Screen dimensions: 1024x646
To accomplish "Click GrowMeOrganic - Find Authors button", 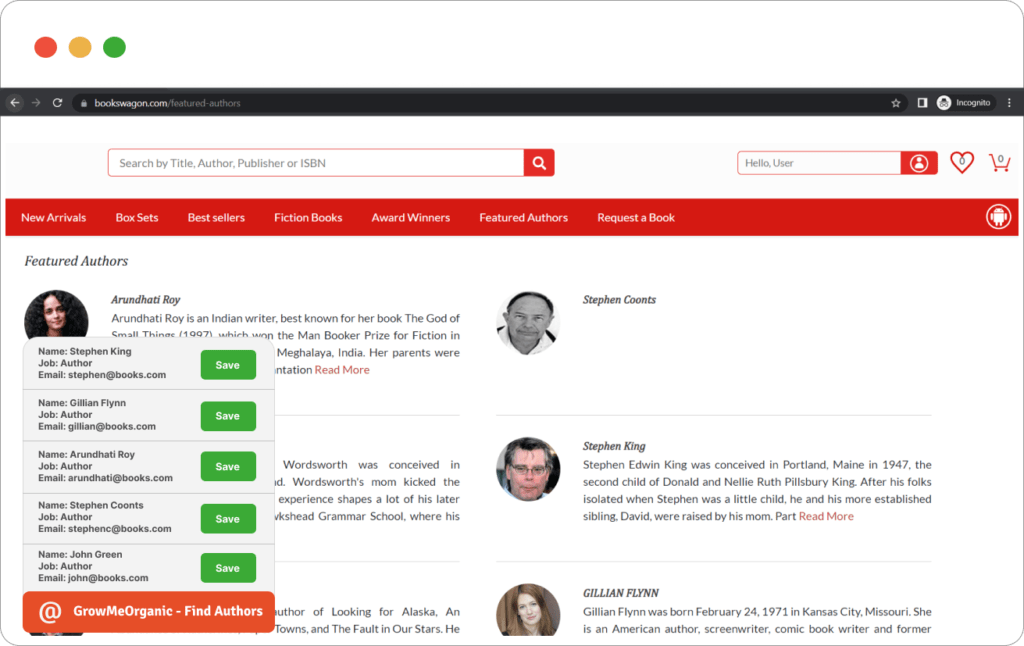I will pyautogui.click(x=149, y=612).
